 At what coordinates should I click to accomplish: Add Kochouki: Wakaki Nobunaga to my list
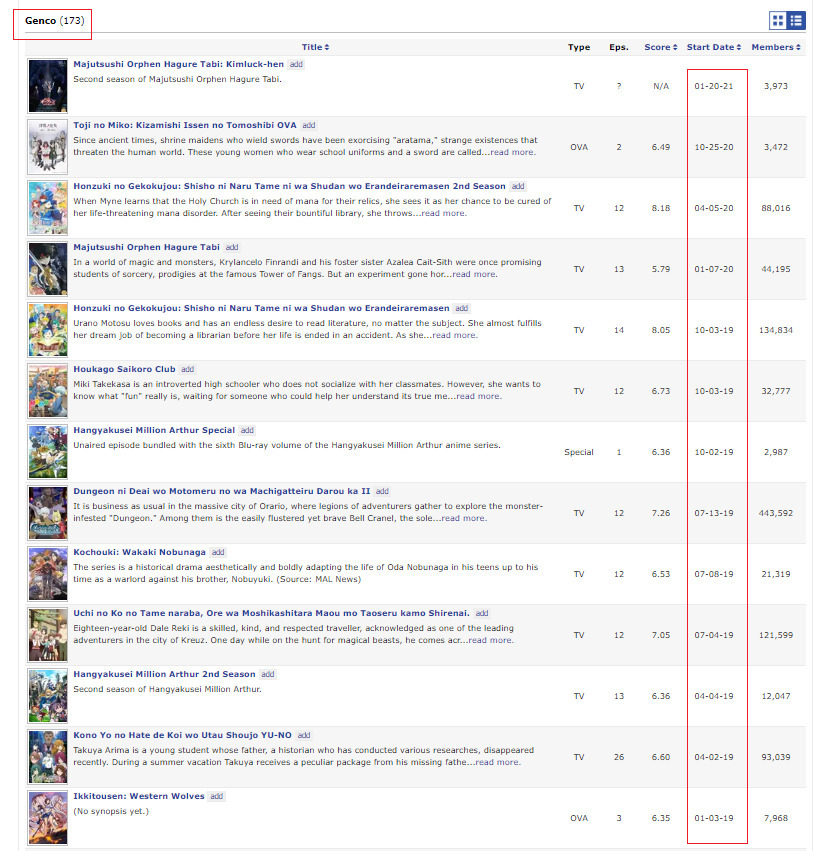(x=218, y=552)
